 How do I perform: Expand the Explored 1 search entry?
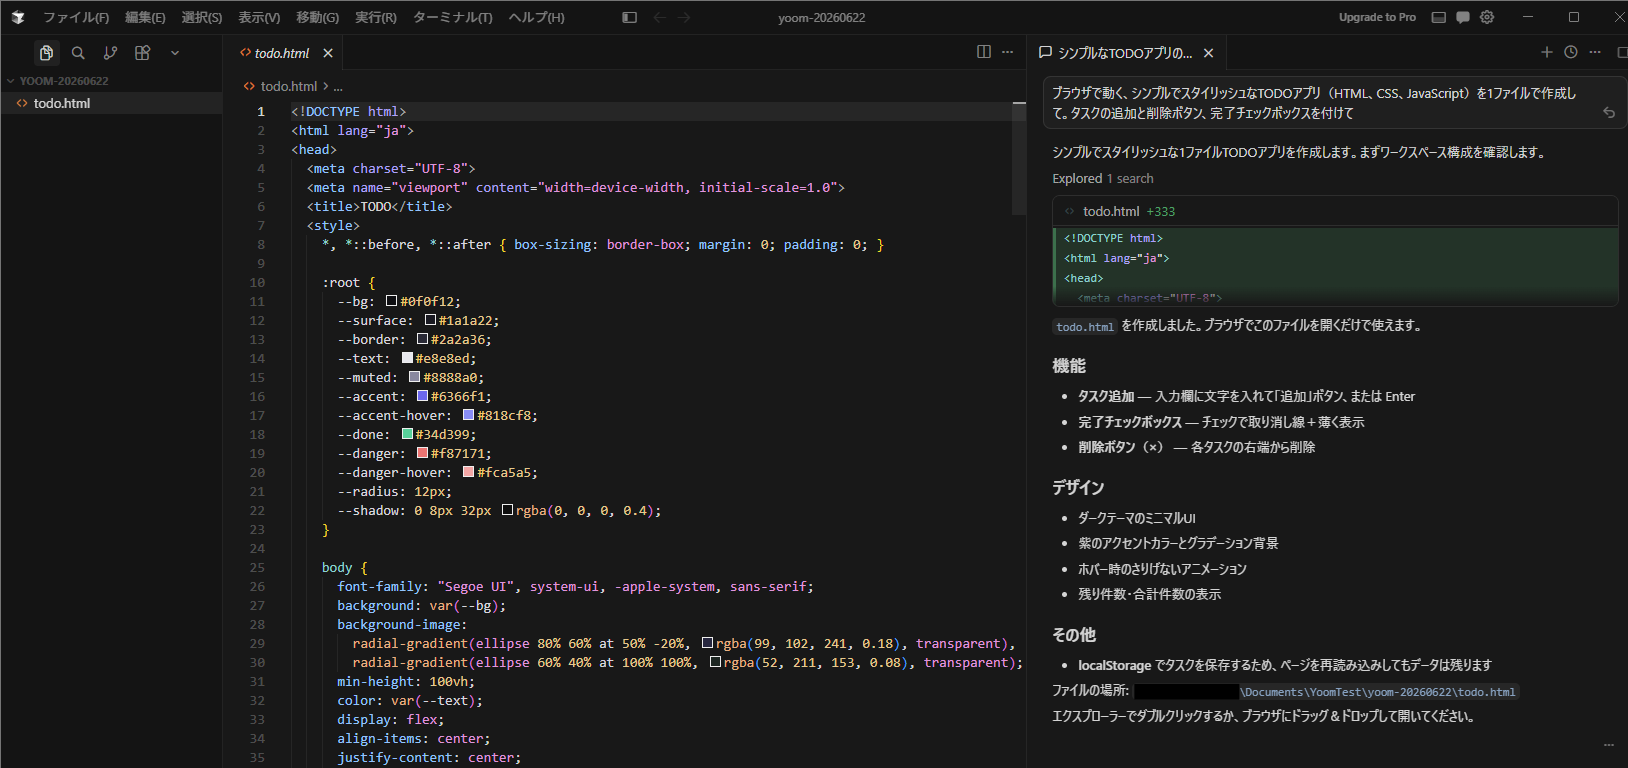(1102, 178)
